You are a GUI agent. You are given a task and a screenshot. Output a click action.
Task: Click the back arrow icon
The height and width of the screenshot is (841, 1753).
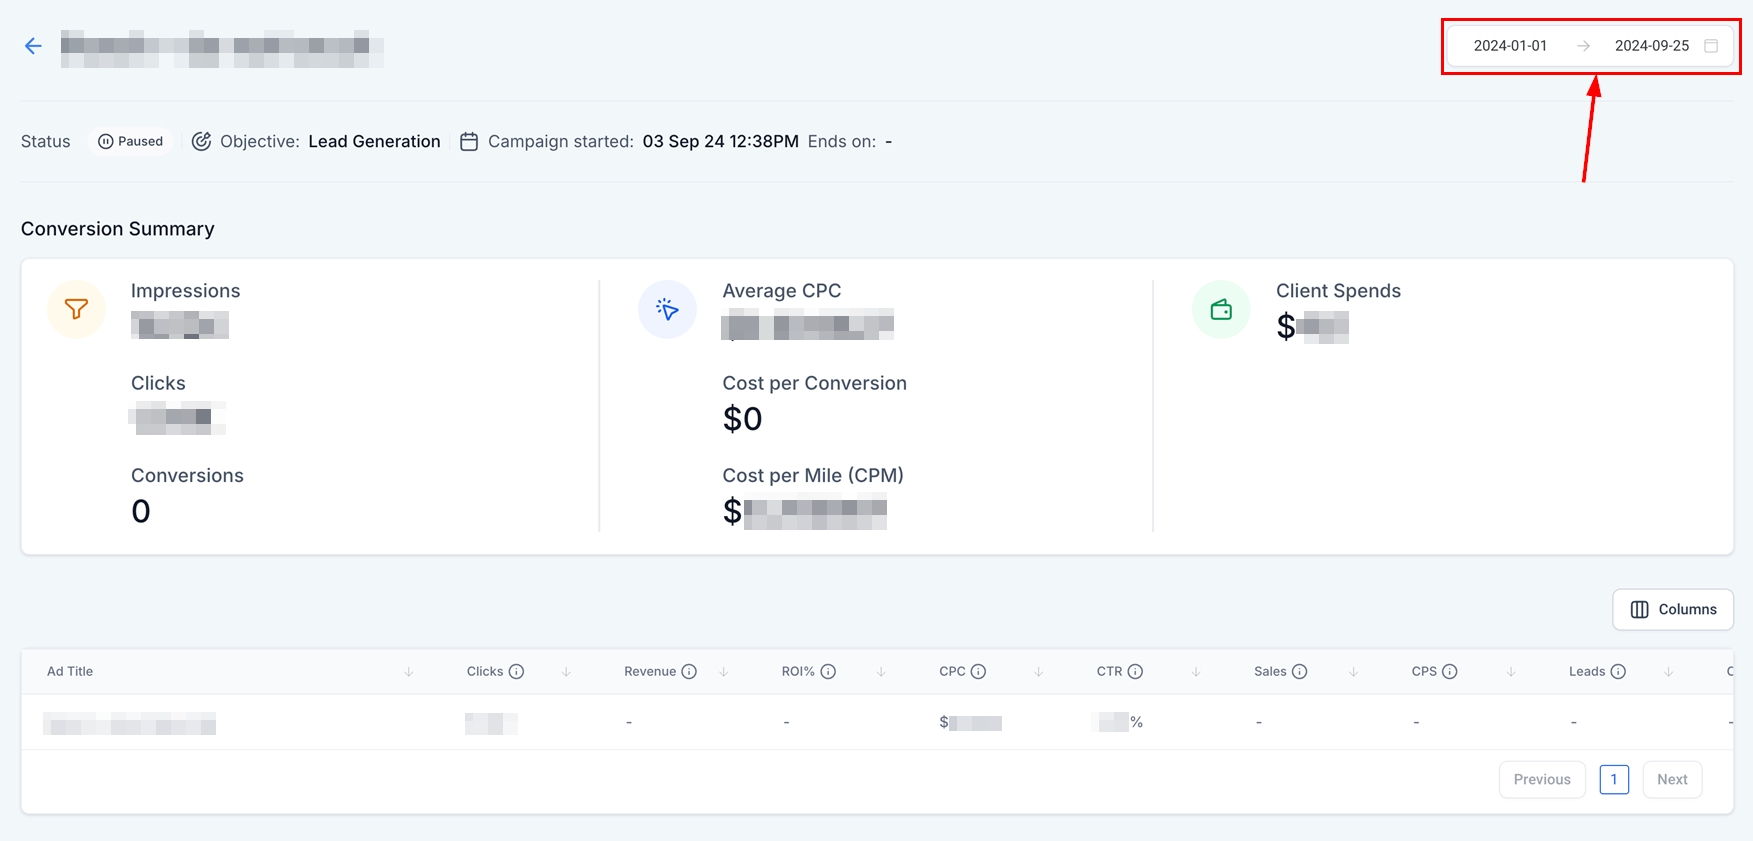(x=33, y=46)
